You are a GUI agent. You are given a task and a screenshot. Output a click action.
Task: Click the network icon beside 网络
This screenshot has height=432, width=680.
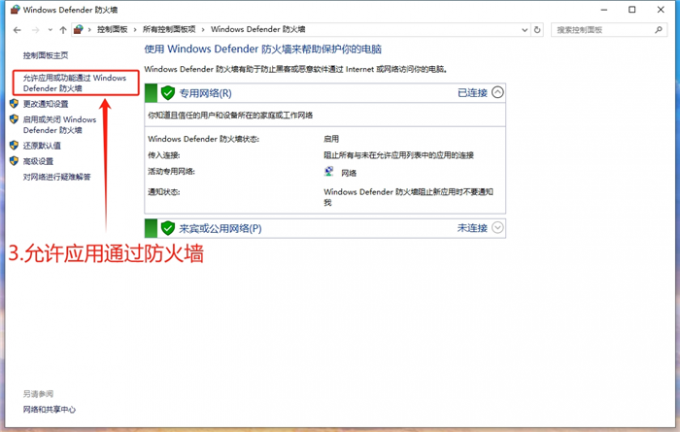(x=329, y=172)
